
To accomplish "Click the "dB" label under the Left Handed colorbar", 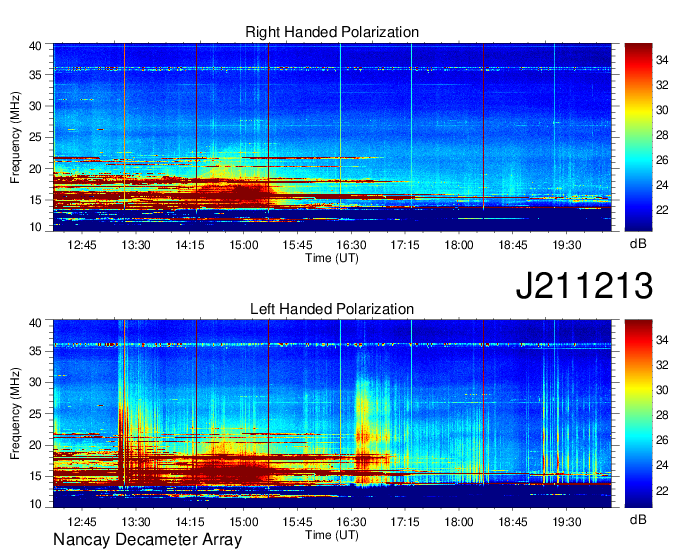I will click(x=638, y=520).
